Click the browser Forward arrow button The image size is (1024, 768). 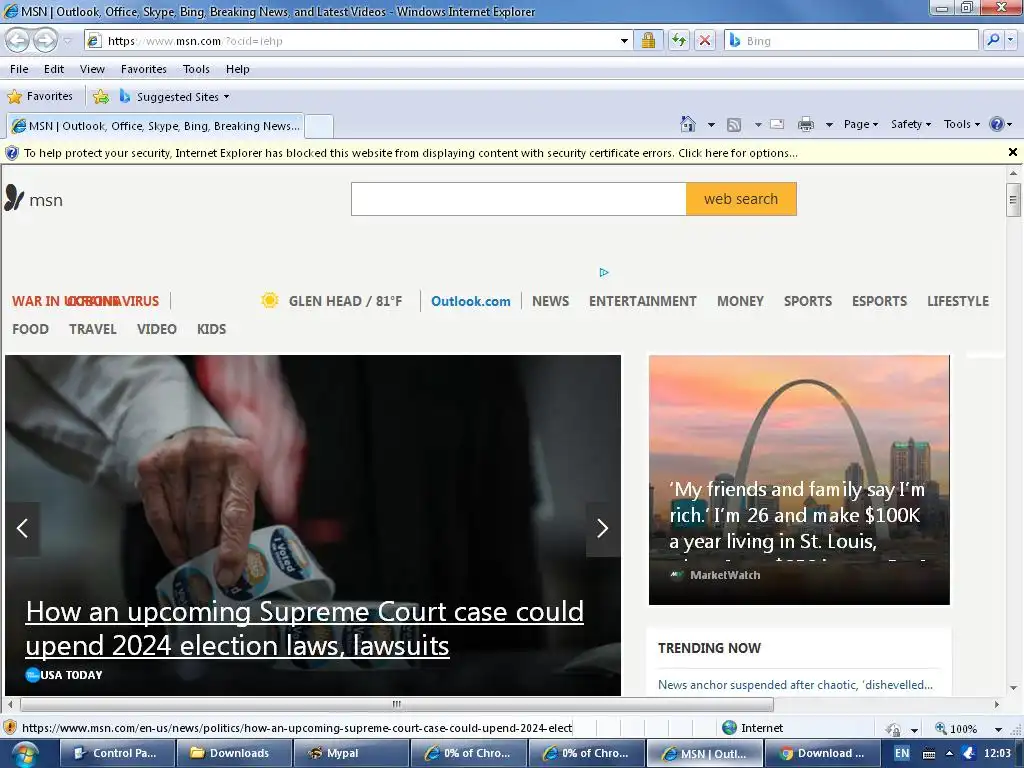[45, 40]
